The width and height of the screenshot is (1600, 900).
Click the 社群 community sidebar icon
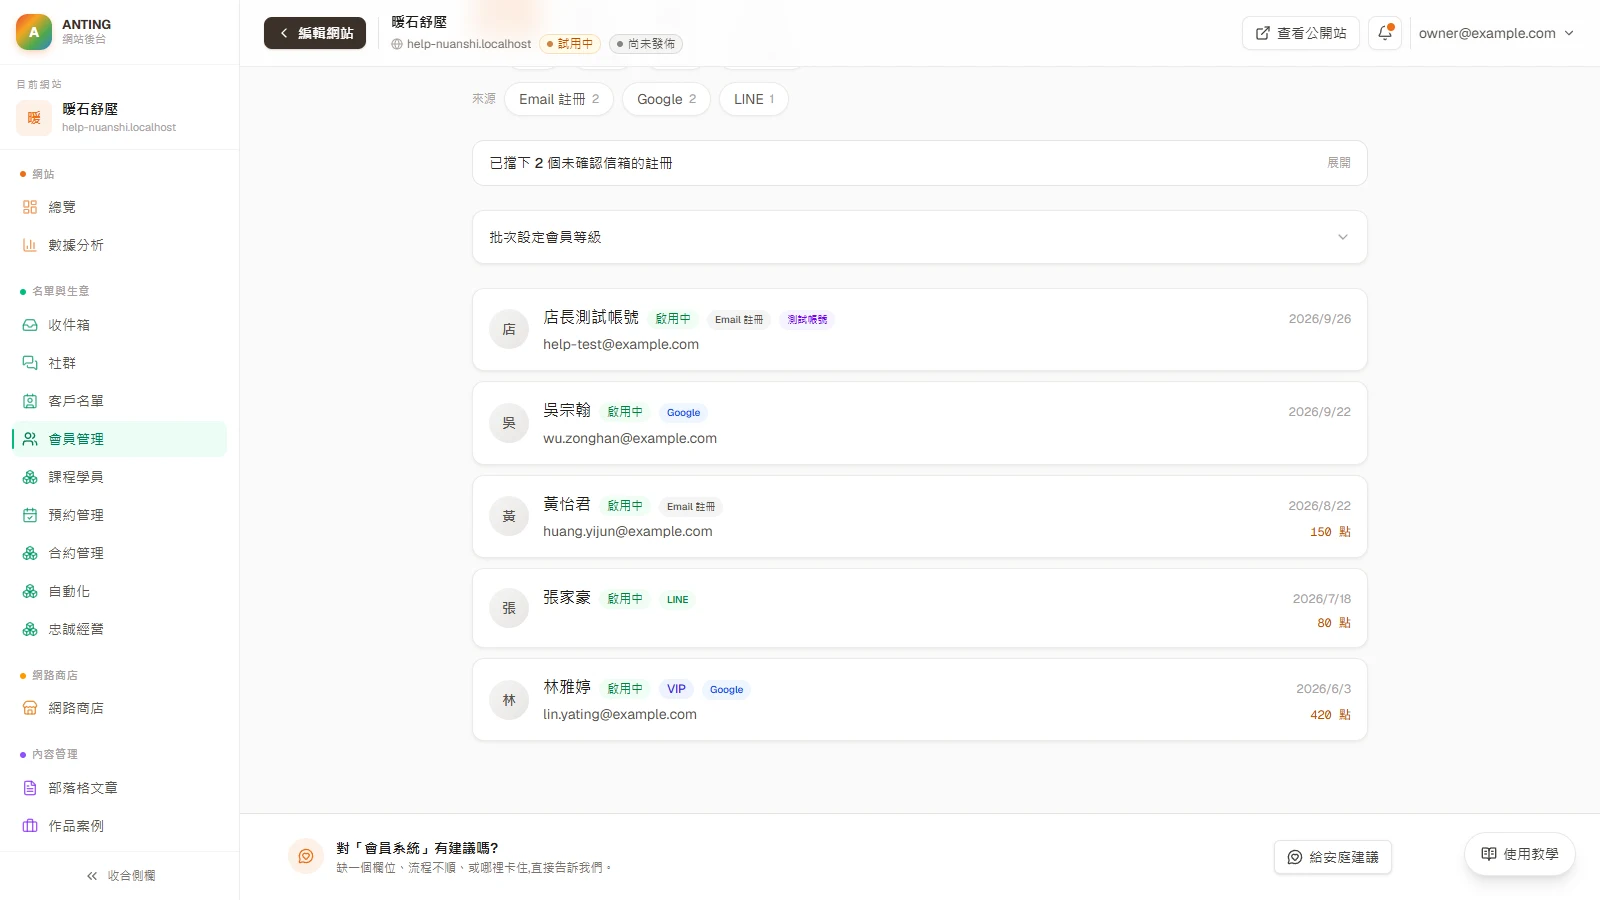click(30, 363)
